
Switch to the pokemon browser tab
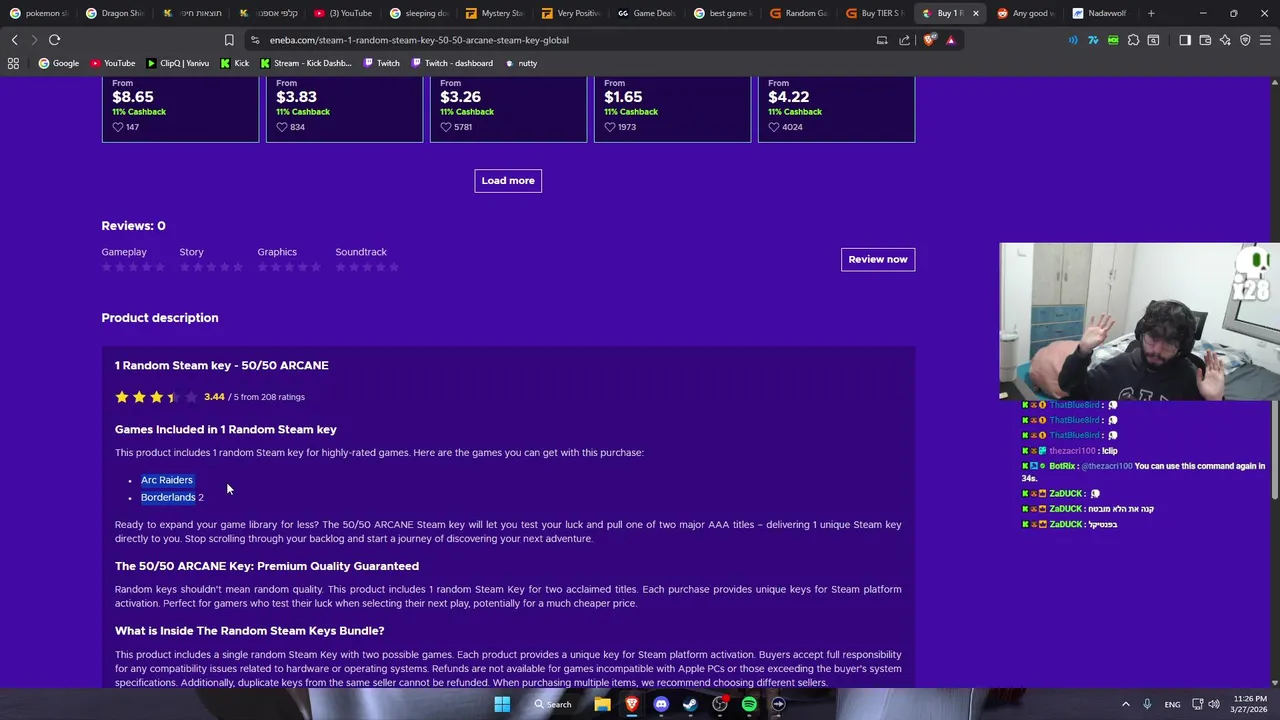pos(38,13)
